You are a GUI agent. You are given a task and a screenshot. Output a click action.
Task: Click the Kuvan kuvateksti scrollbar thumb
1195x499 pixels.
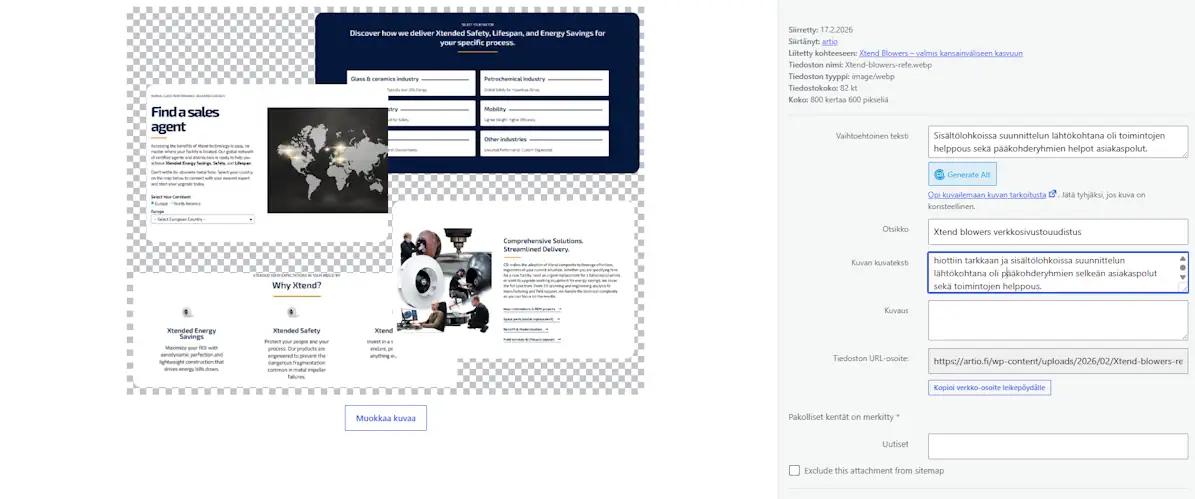pyautogui.click(x=1183, y=268)
